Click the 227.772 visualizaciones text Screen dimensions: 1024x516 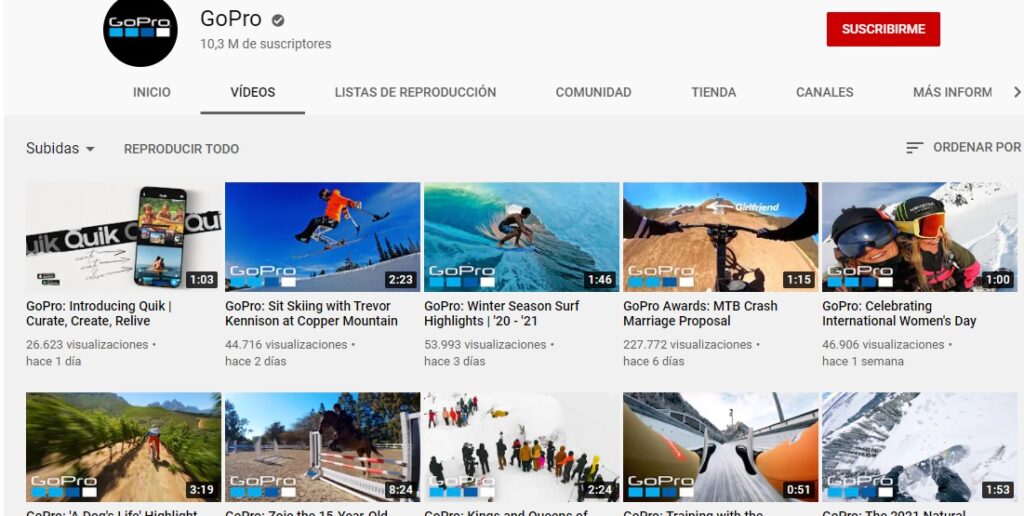point(688,344)
